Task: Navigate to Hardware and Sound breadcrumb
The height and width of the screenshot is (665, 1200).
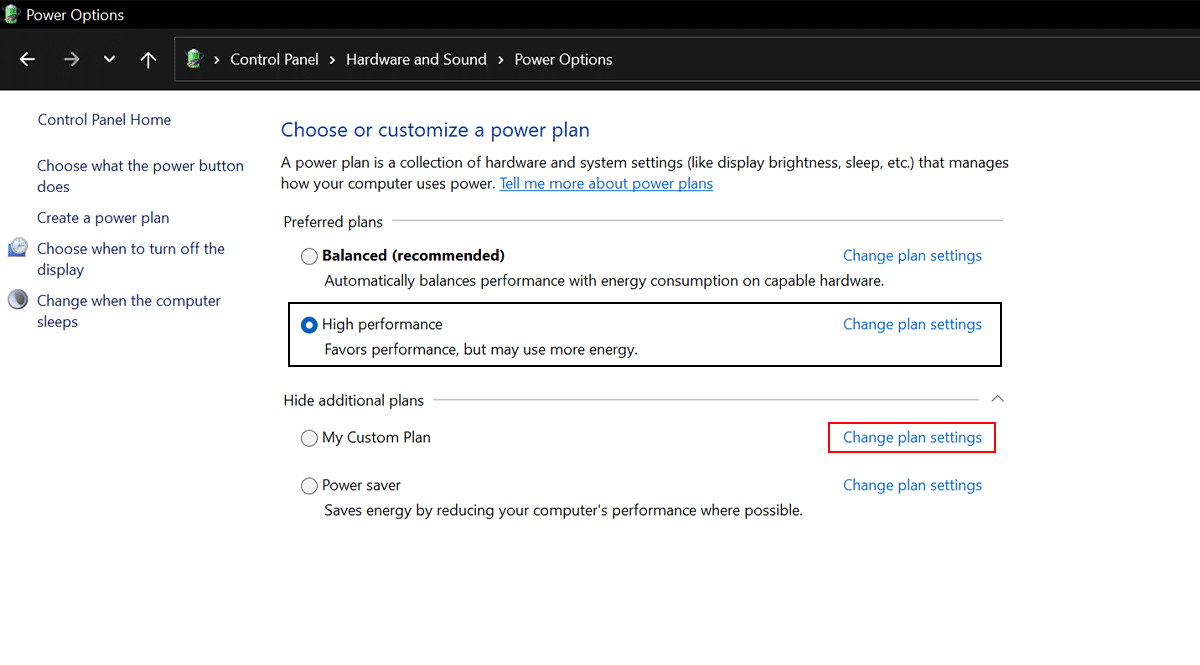Action: pos(416,59)
